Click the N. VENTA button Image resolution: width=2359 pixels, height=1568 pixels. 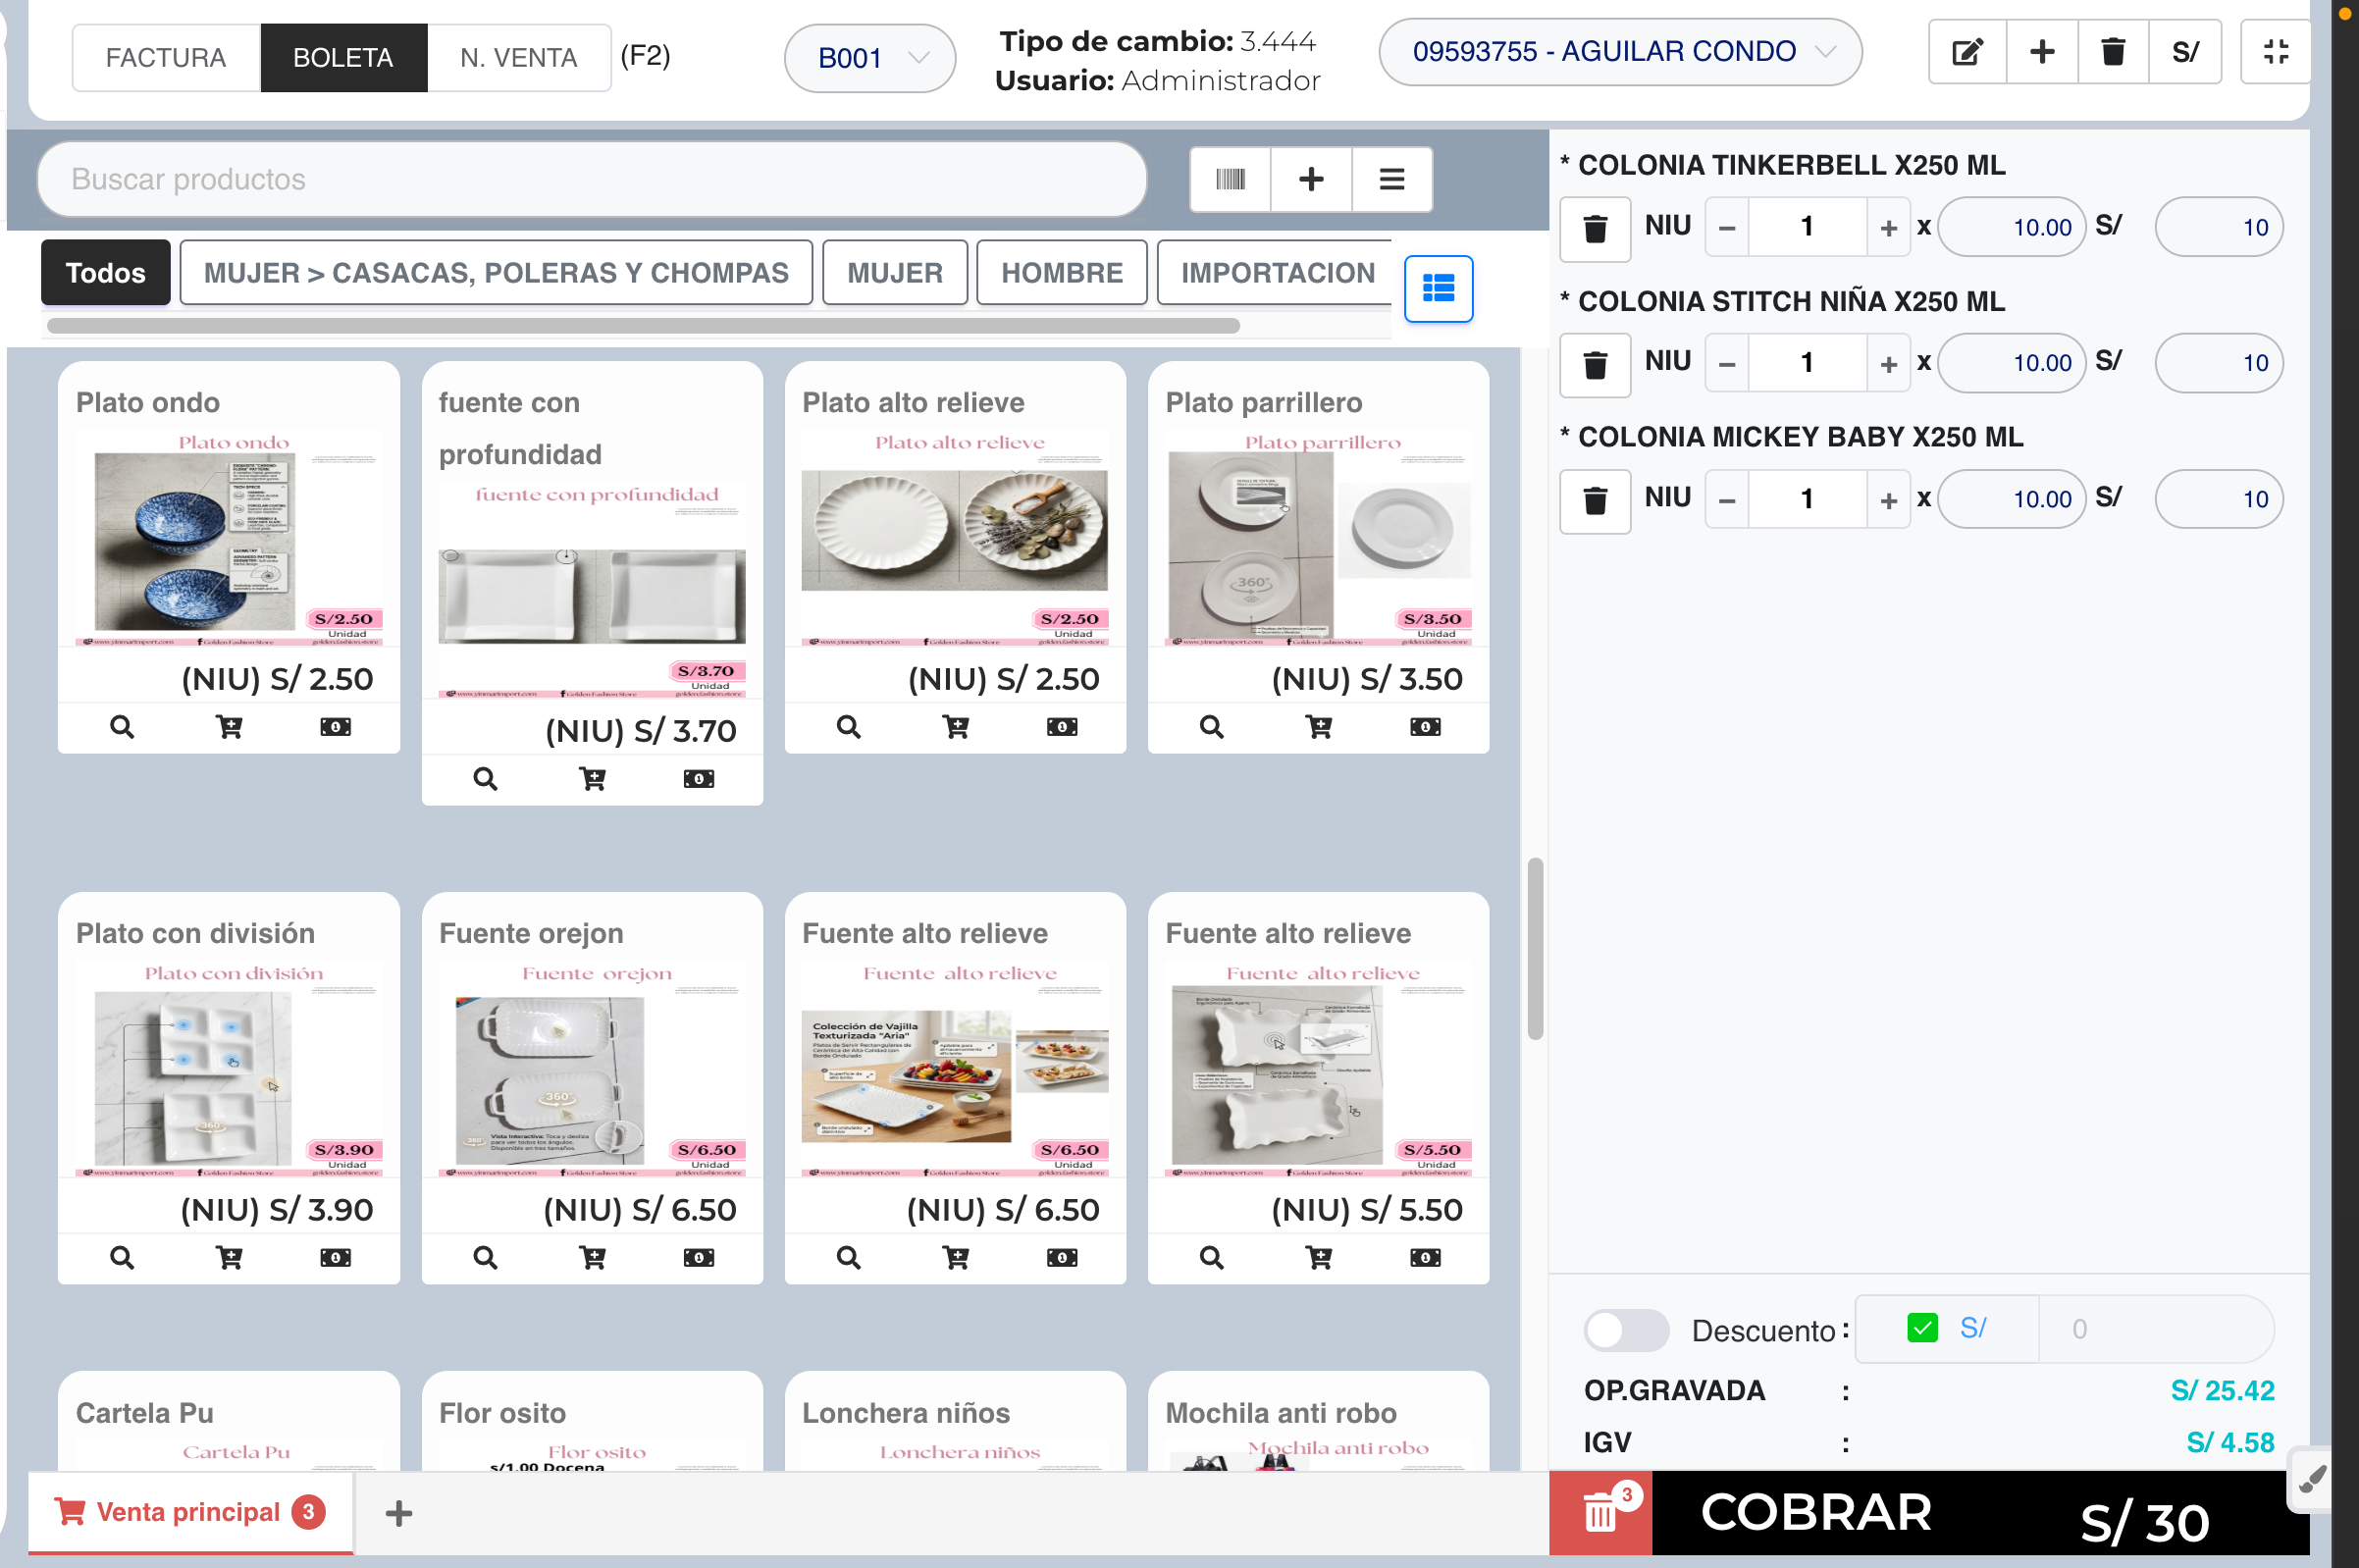click(518, 58)
